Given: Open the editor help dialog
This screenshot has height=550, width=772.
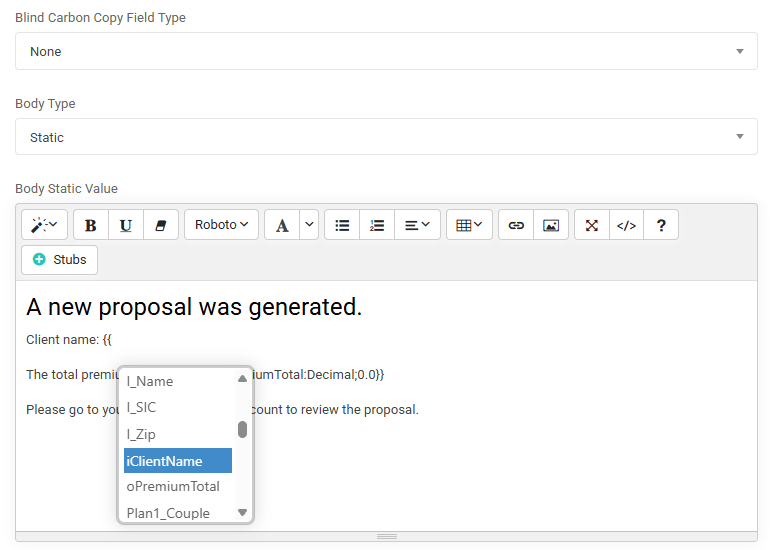Looking at the screenshot, I should pyautogui.click(x=661, y=225).
